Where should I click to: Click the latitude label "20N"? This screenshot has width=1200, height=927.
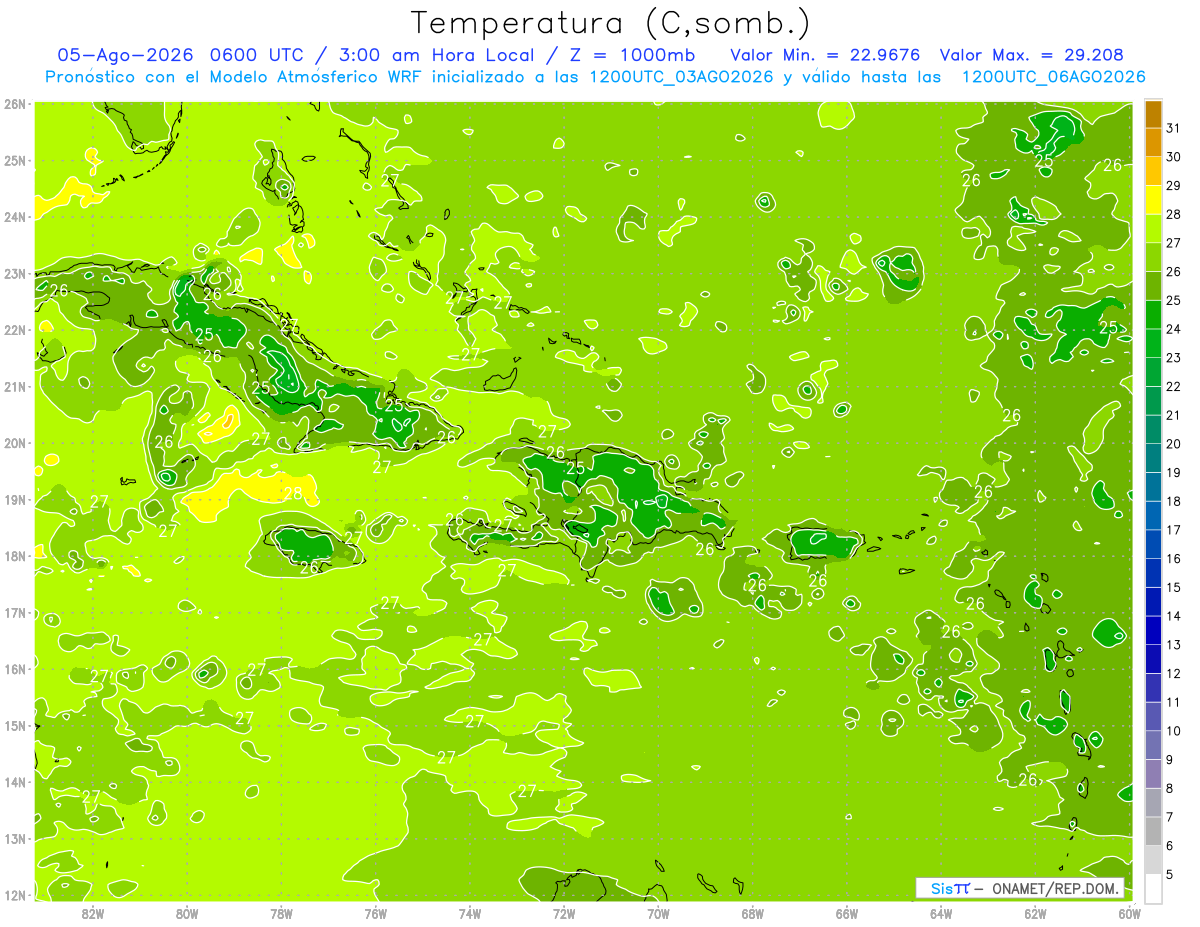[15, 443]
